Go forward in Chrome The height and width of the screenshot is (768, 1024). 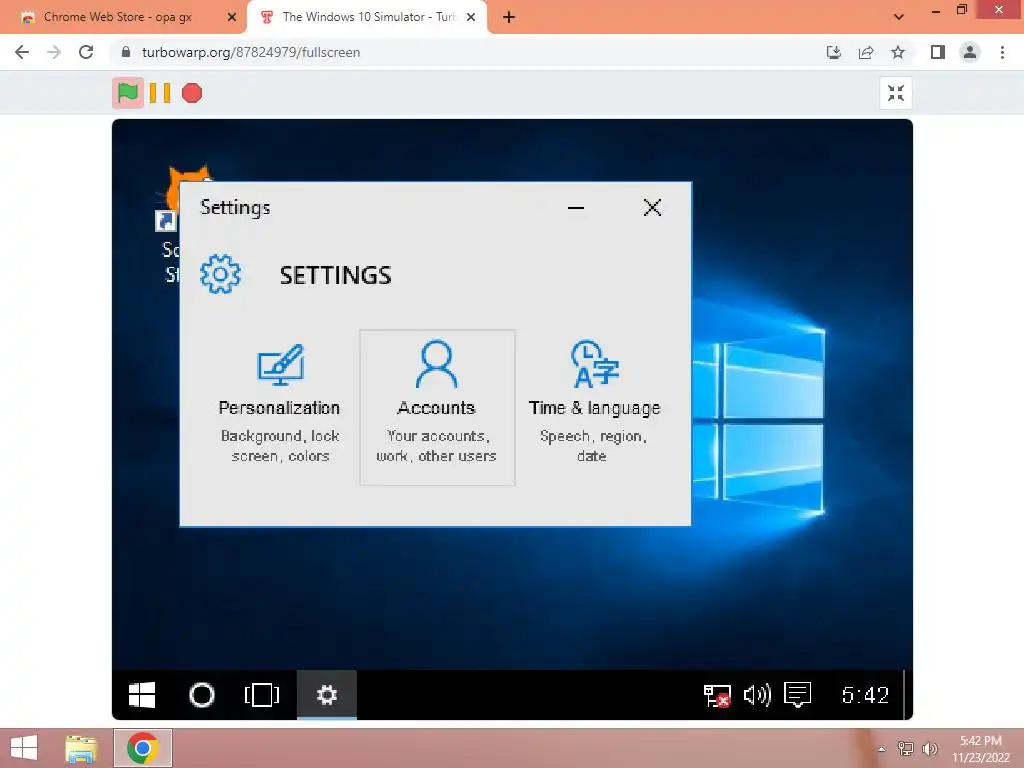point(54,52)
